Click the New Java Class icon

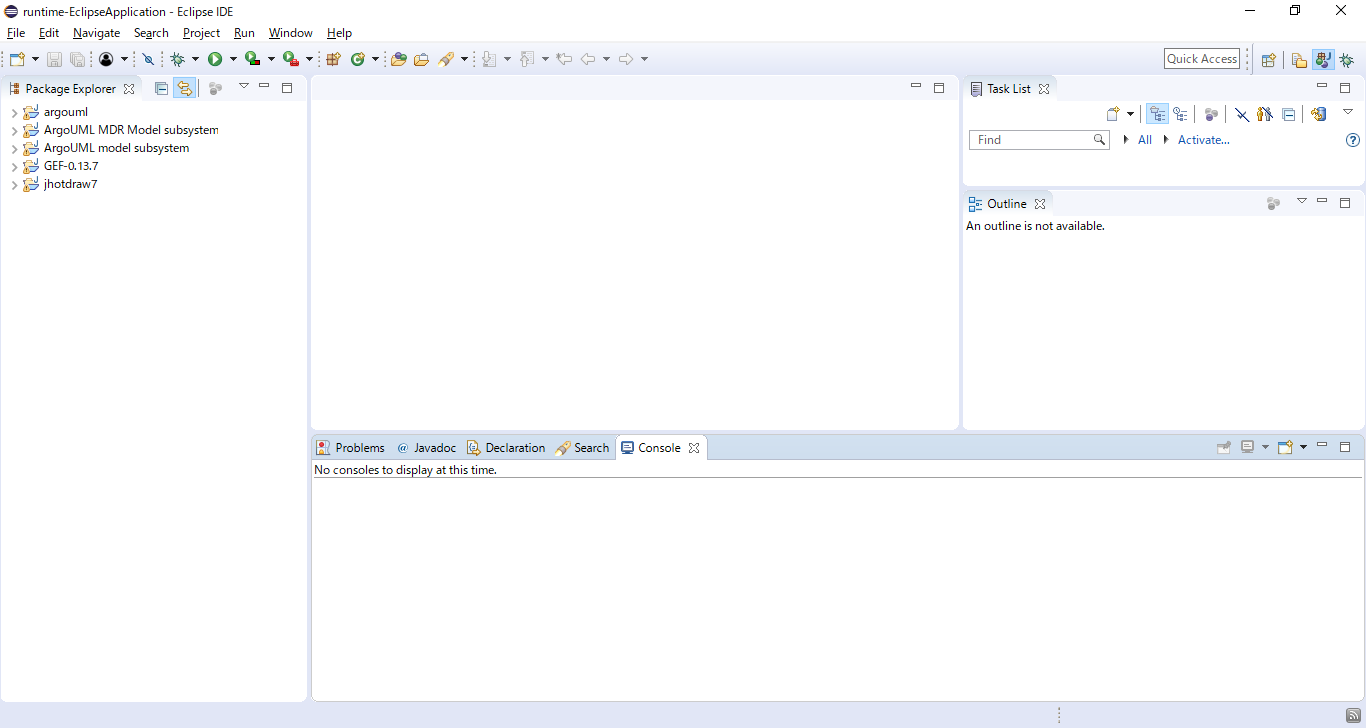coord(358,59)
